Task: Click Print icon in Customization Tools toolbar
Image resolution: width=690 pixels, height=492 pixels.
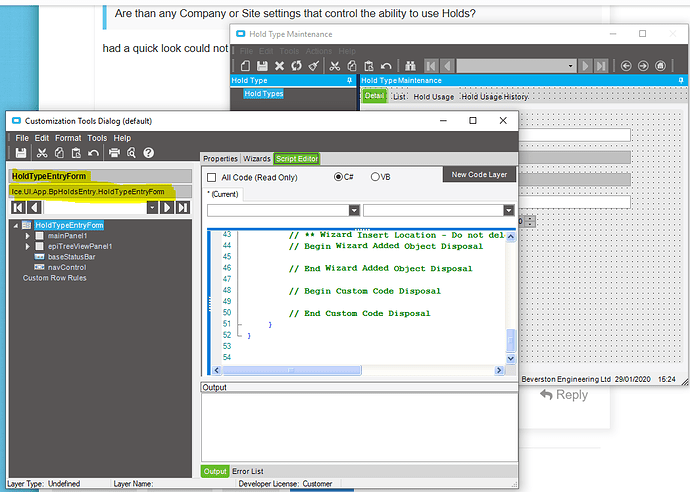Action: [114, 153]
